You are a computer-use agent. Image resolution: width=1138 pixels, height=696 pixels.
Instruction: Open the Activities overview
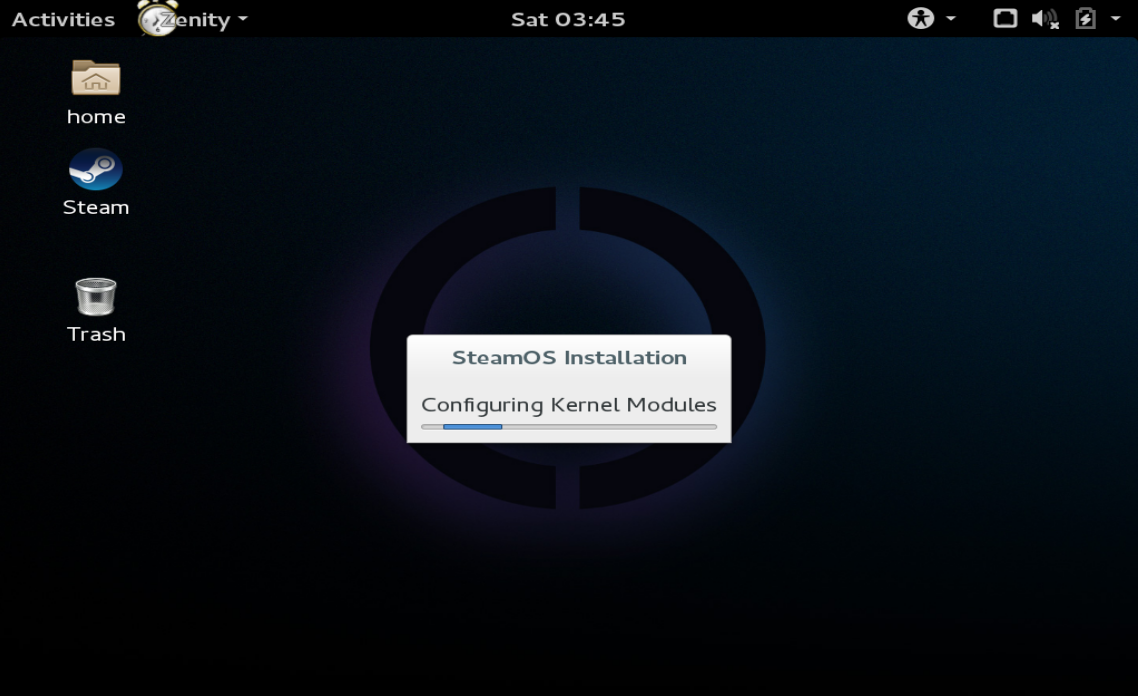[x=63, y=20]
